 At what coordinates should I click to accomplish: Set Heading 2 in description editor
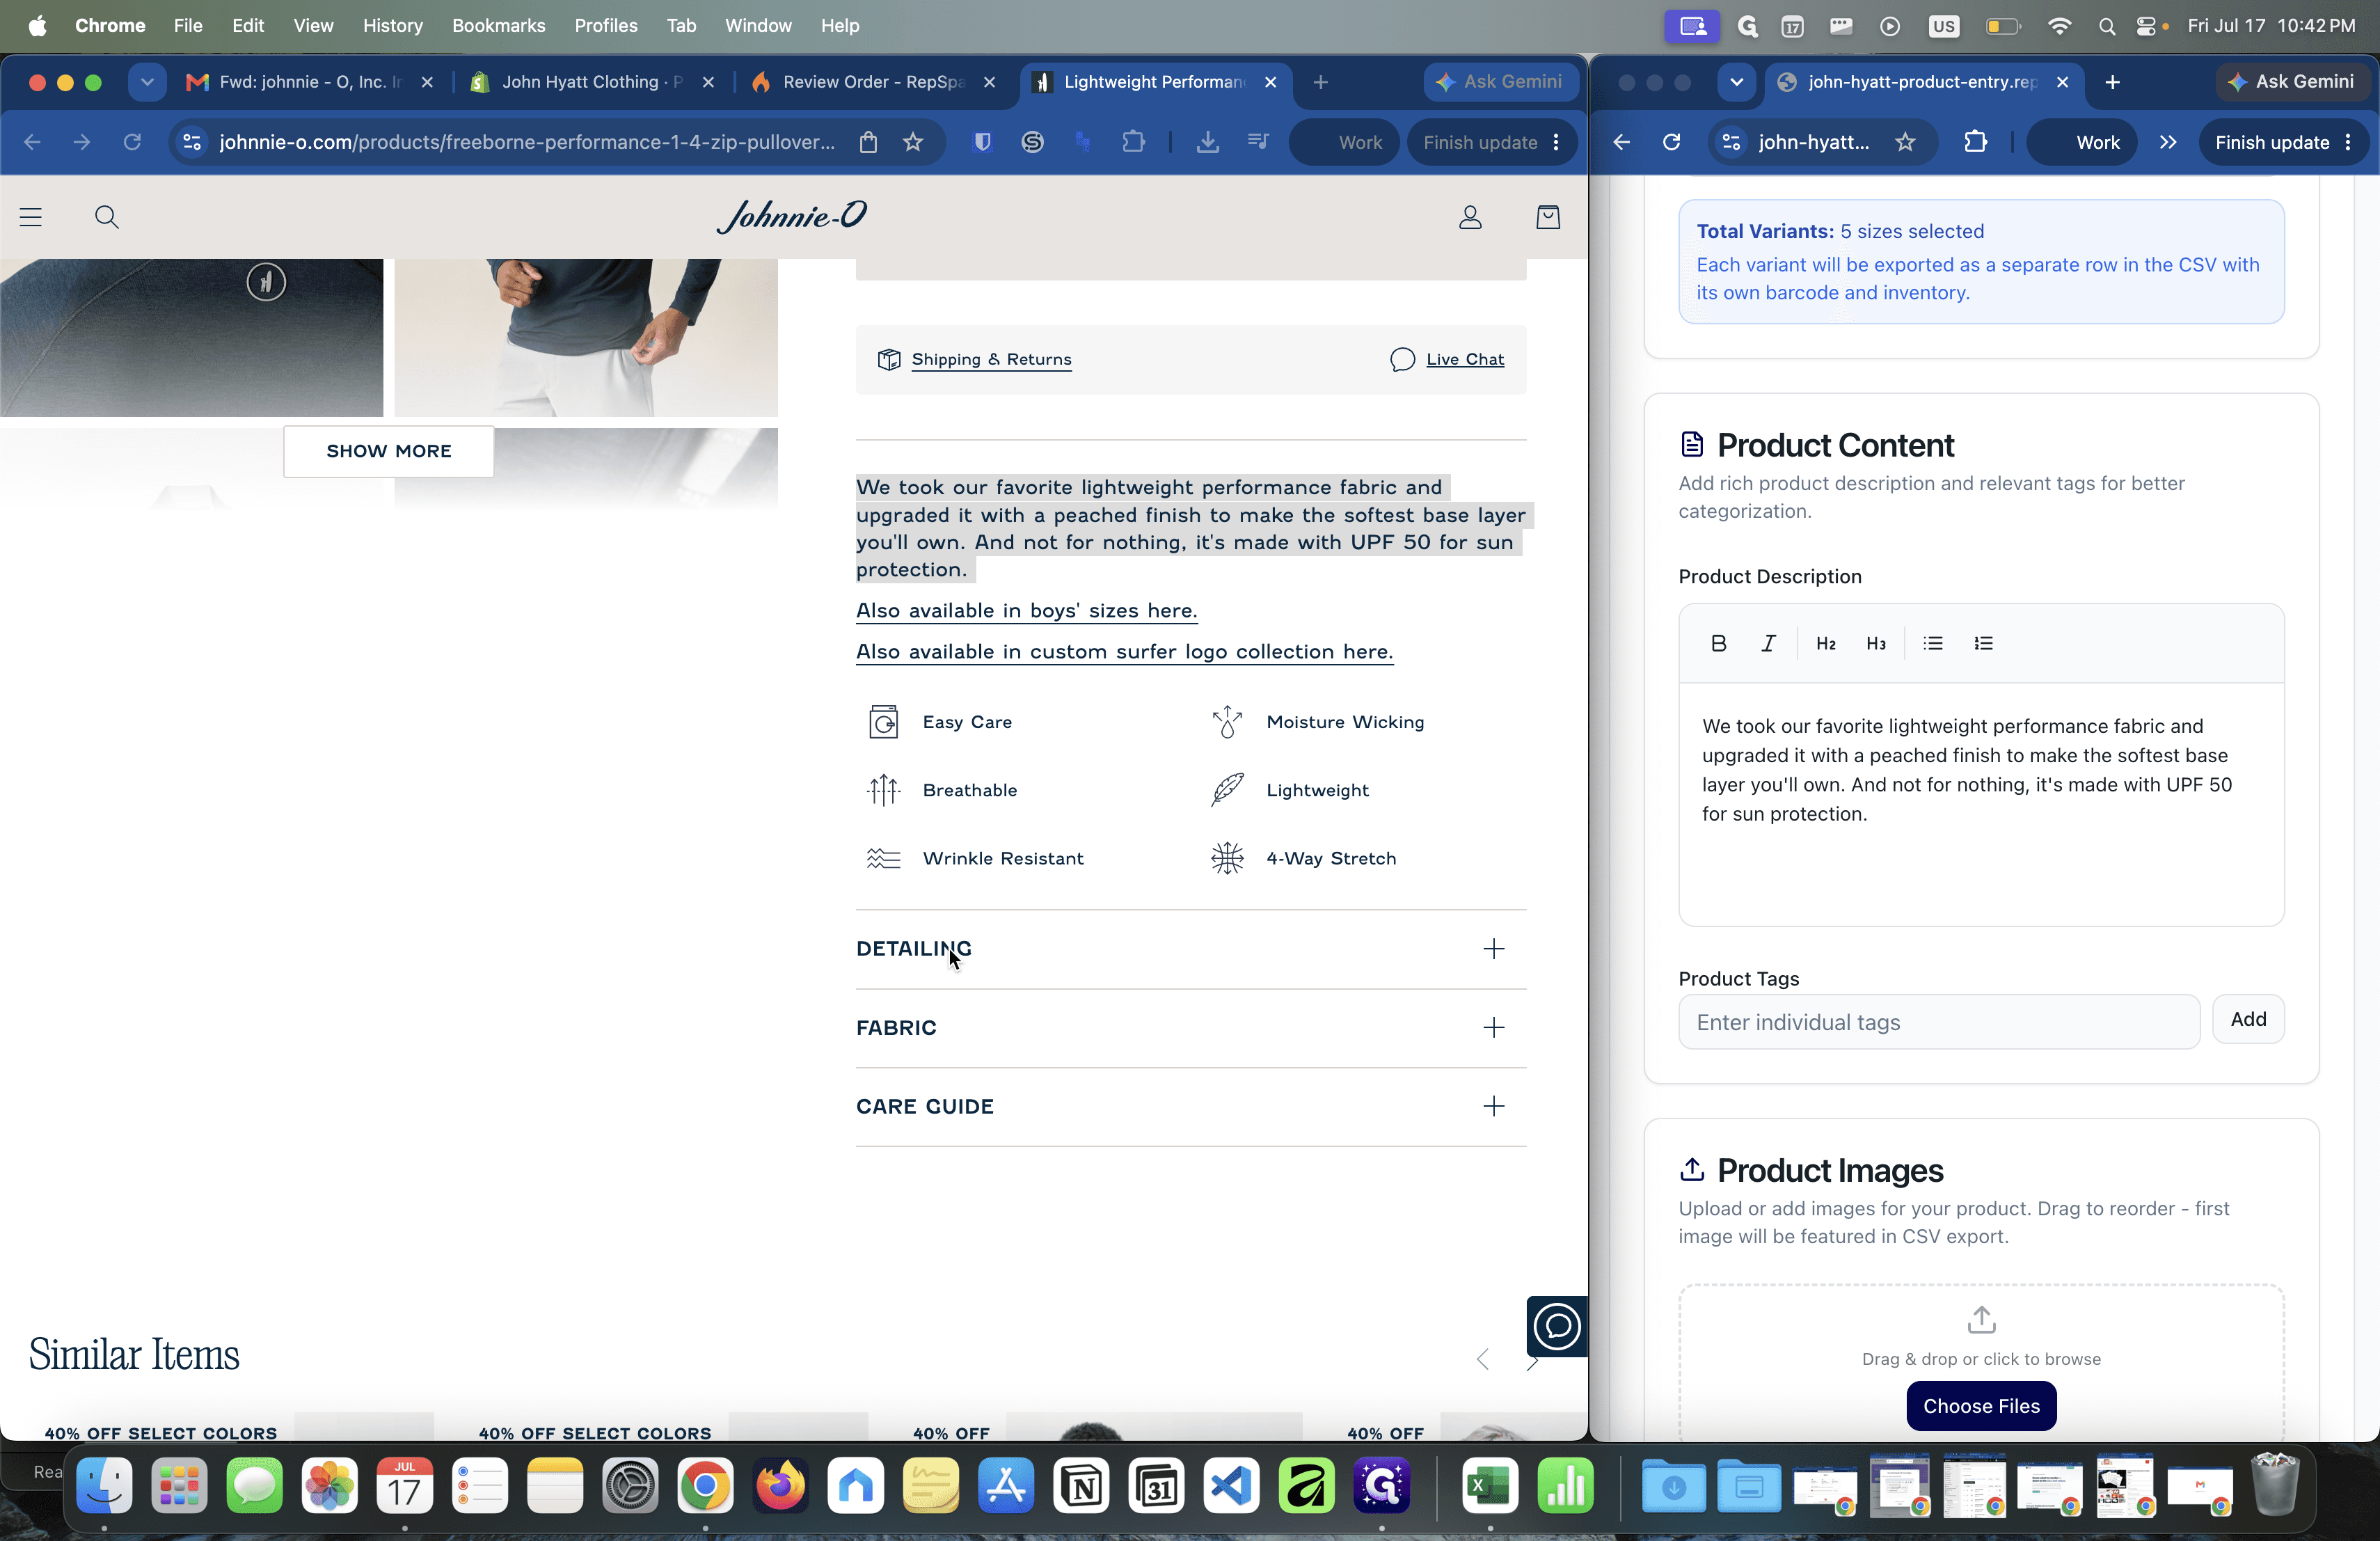1826,643
